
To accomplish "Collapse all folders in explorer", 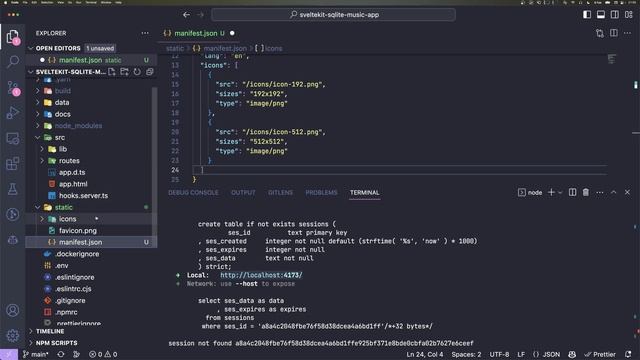I will coord(150,72).
